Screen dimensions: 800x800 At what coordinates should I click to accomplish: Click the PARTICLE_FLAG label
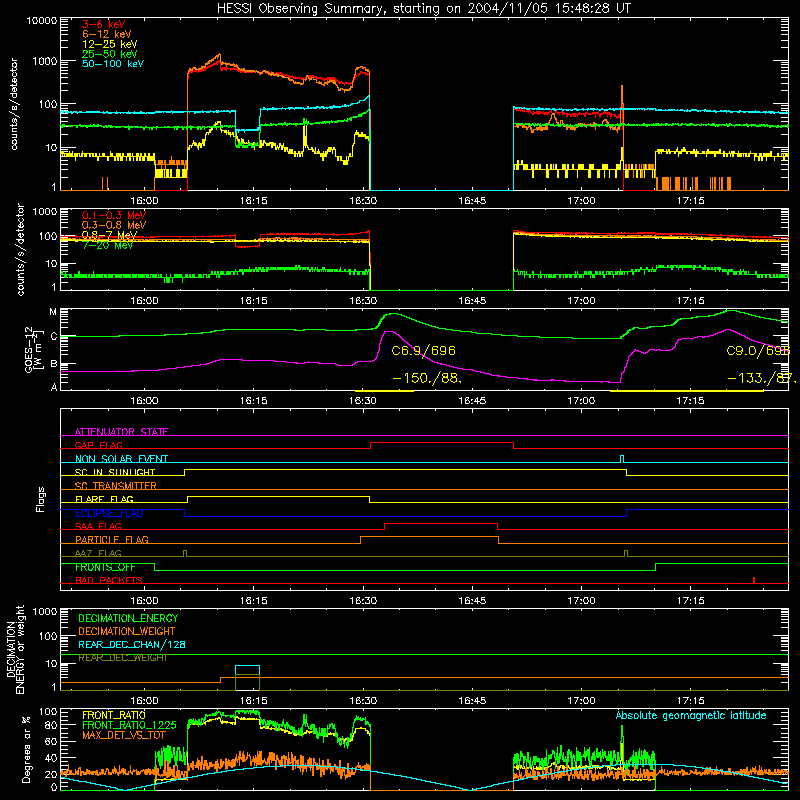(112, 539)
